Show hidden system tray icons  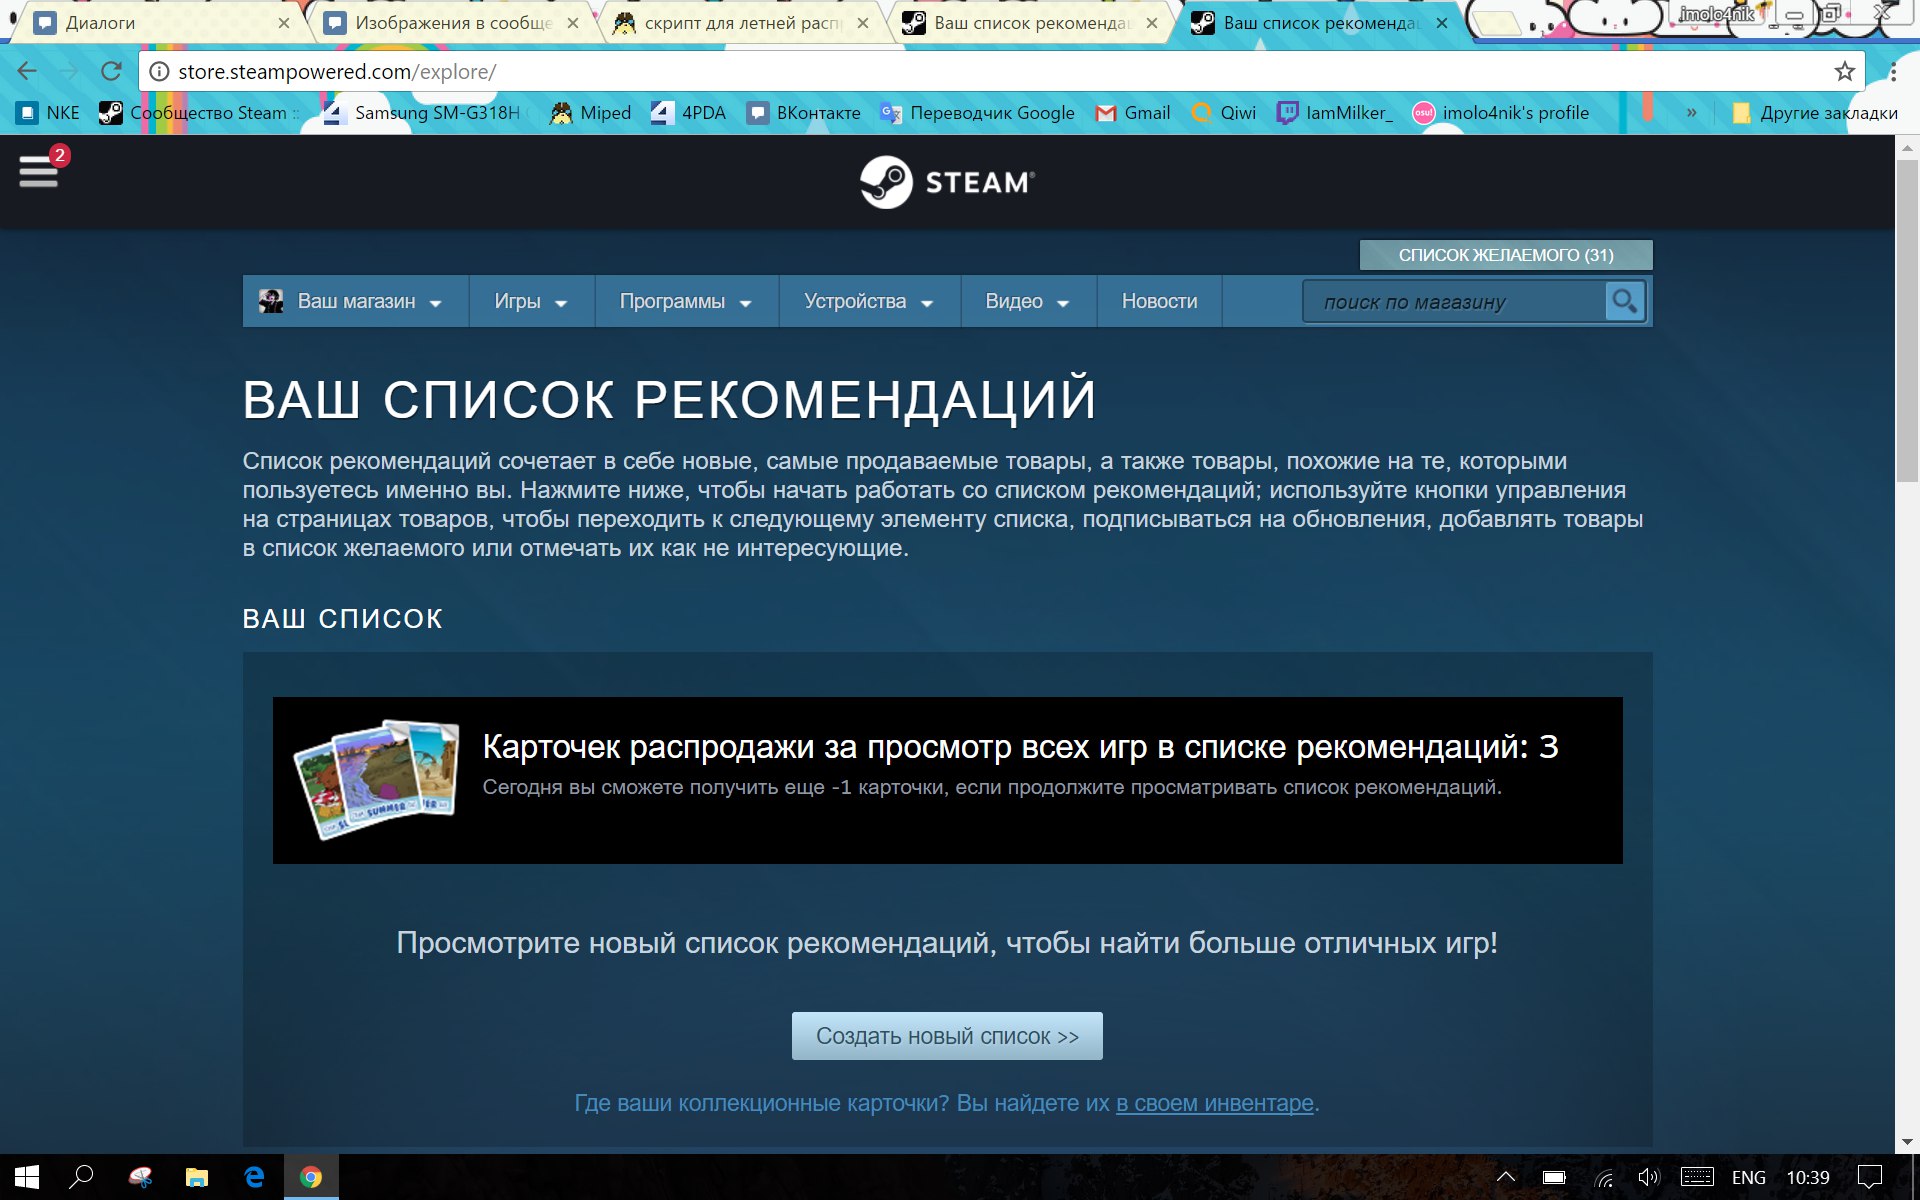1505,1177
